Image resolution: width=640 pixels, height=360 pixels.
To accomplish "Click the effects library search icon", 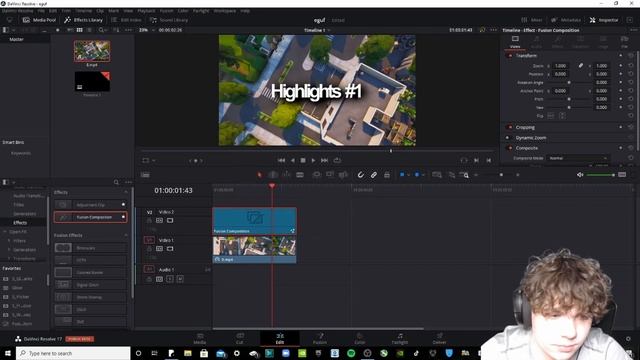I will 116,182.
